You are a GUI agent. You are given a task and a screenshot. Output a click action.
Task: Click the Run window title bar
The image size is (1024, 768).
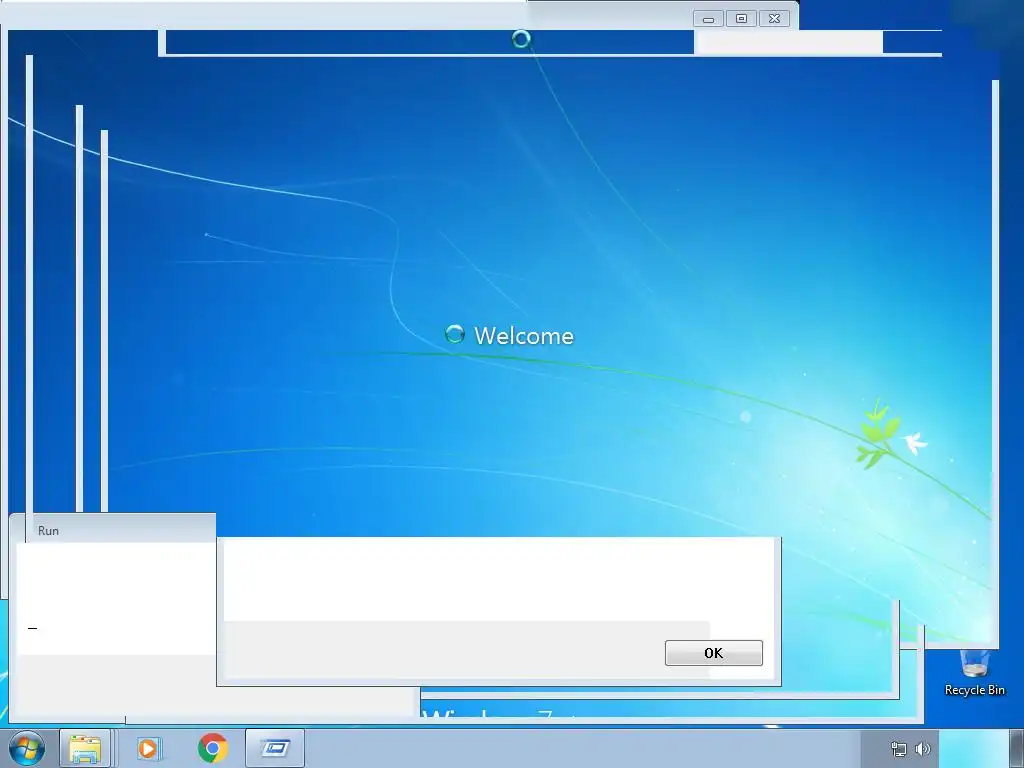[112, 530]
